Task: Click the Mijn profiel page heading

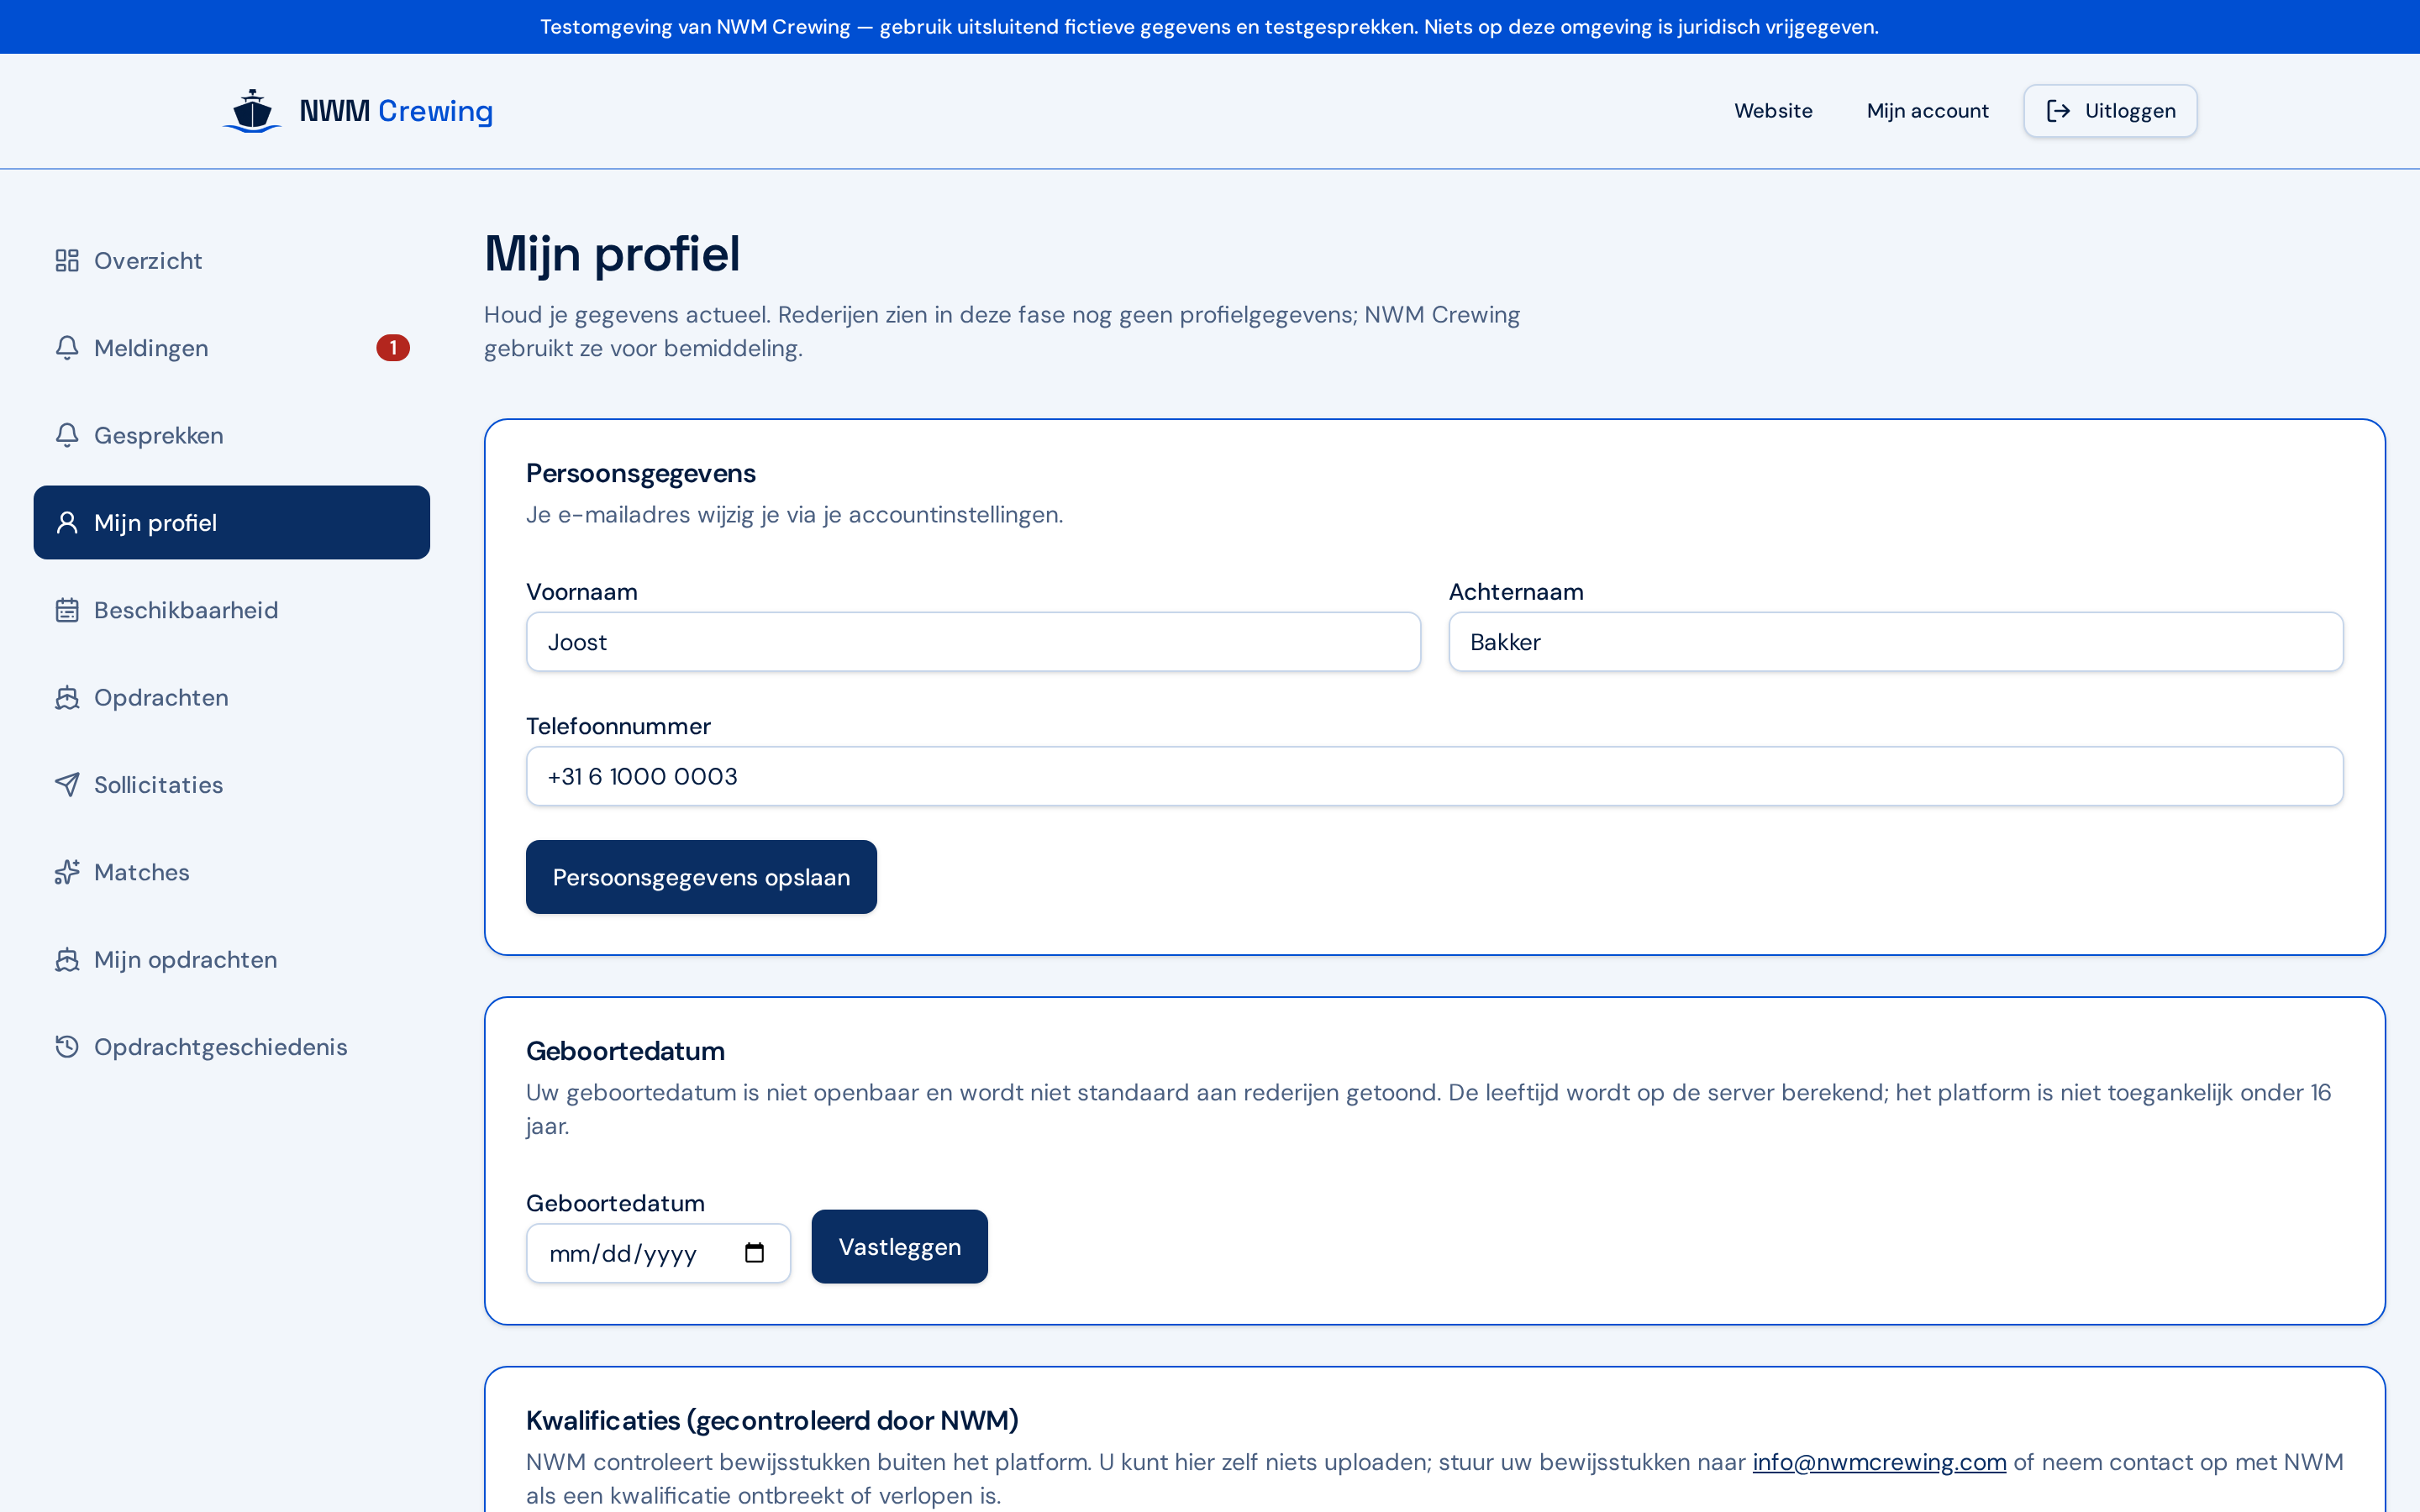Action: (612, 254)
